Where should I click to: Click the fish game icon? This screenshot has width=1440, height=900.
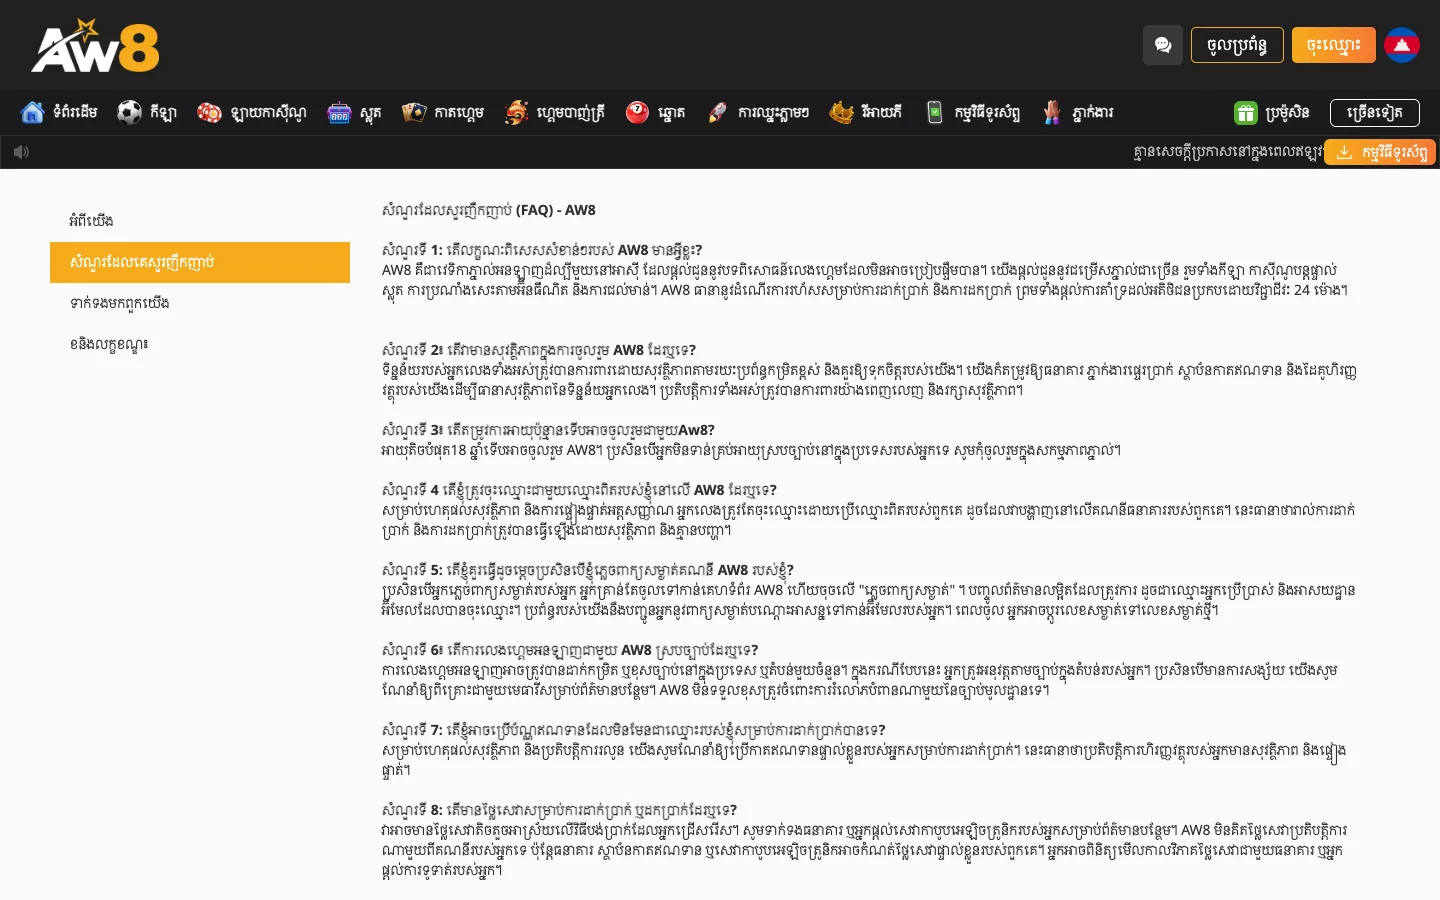(x=516, y=113)
